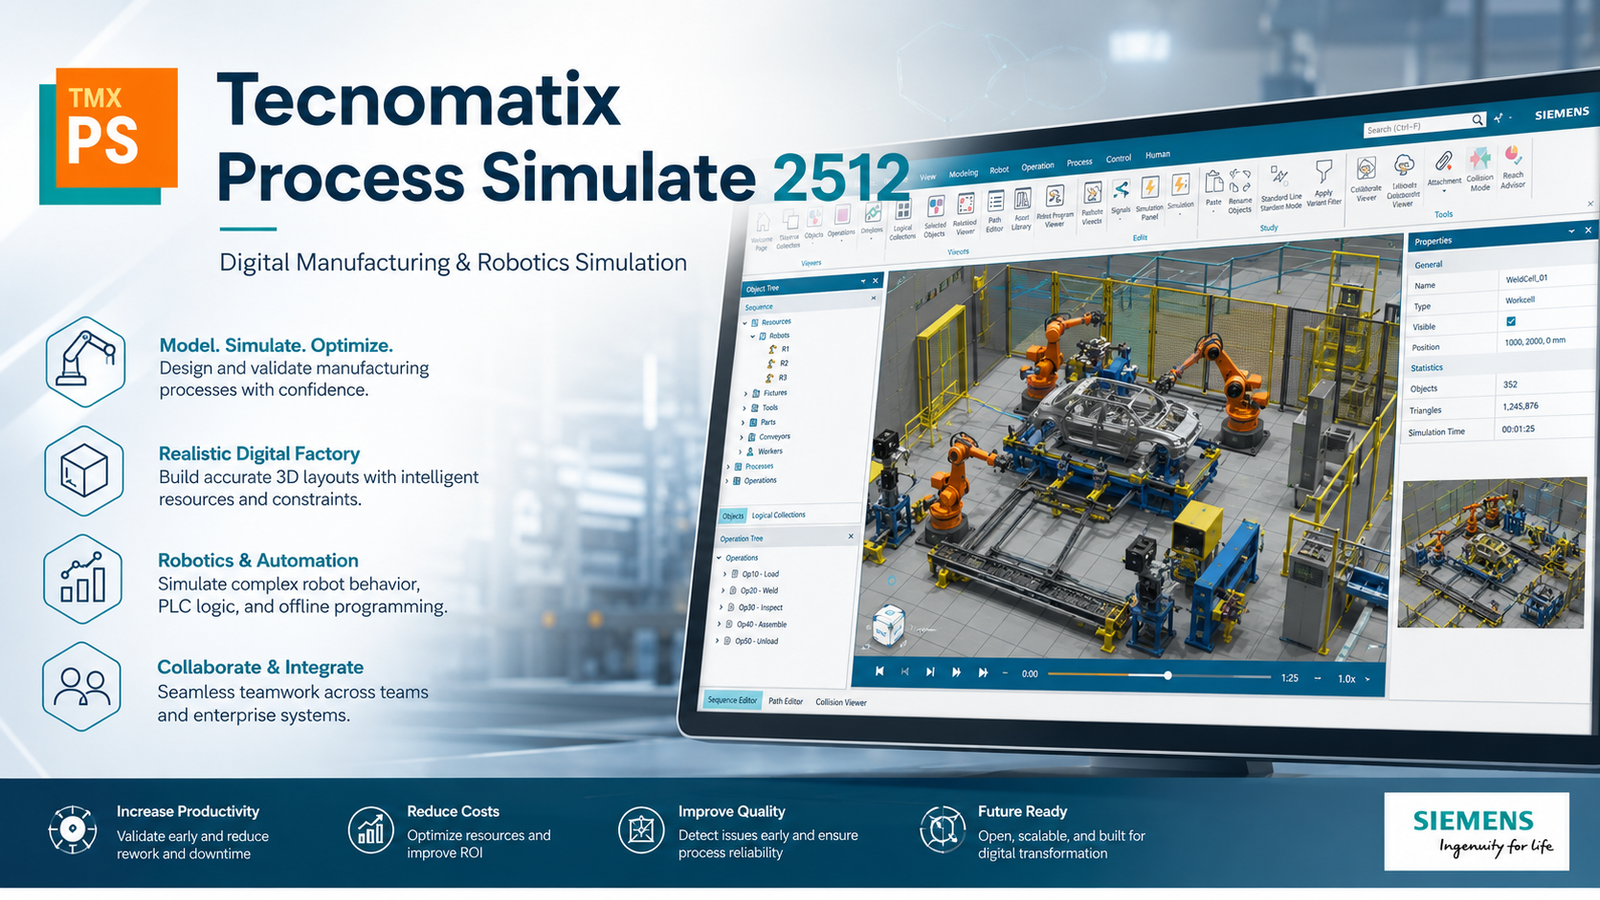Click the Attachment paperclip icon
Viewport: 1600px width, 900px height.
coord(1443,161)
